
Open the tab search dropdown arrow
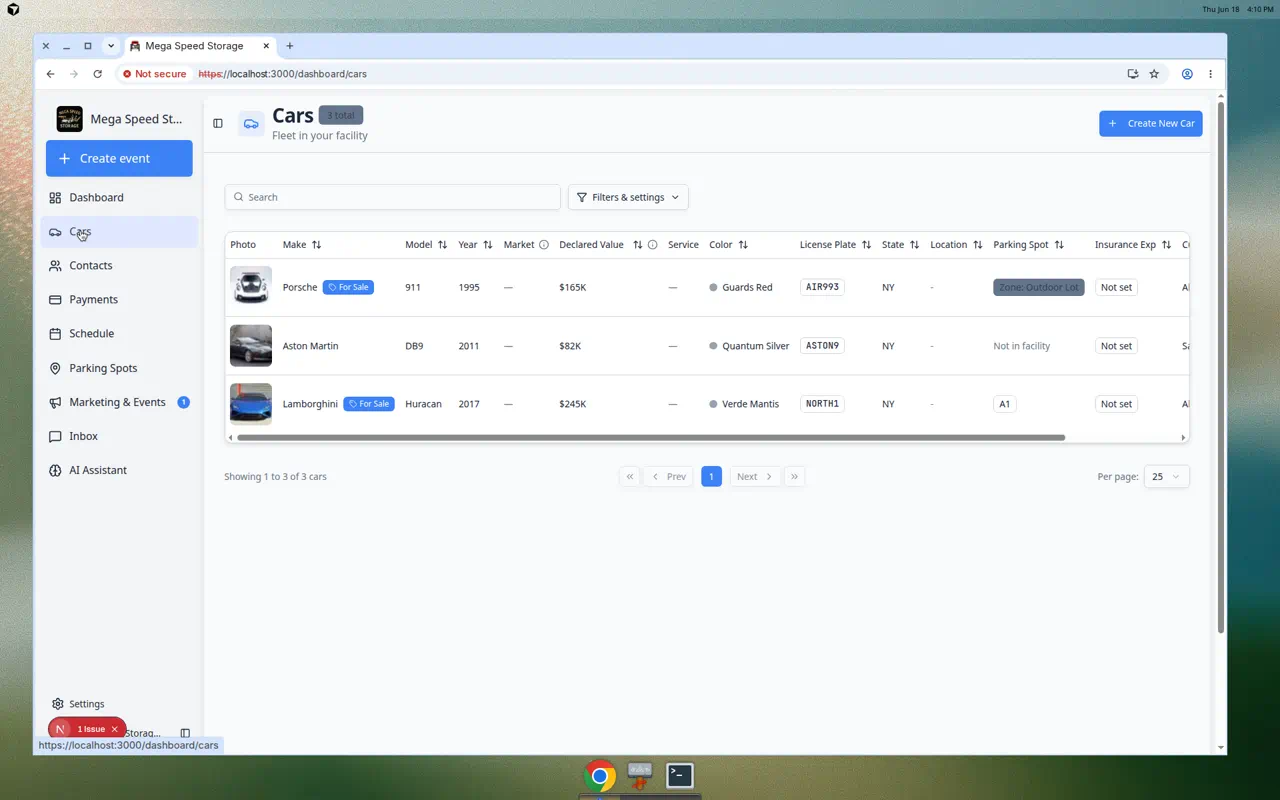point(111,46)
